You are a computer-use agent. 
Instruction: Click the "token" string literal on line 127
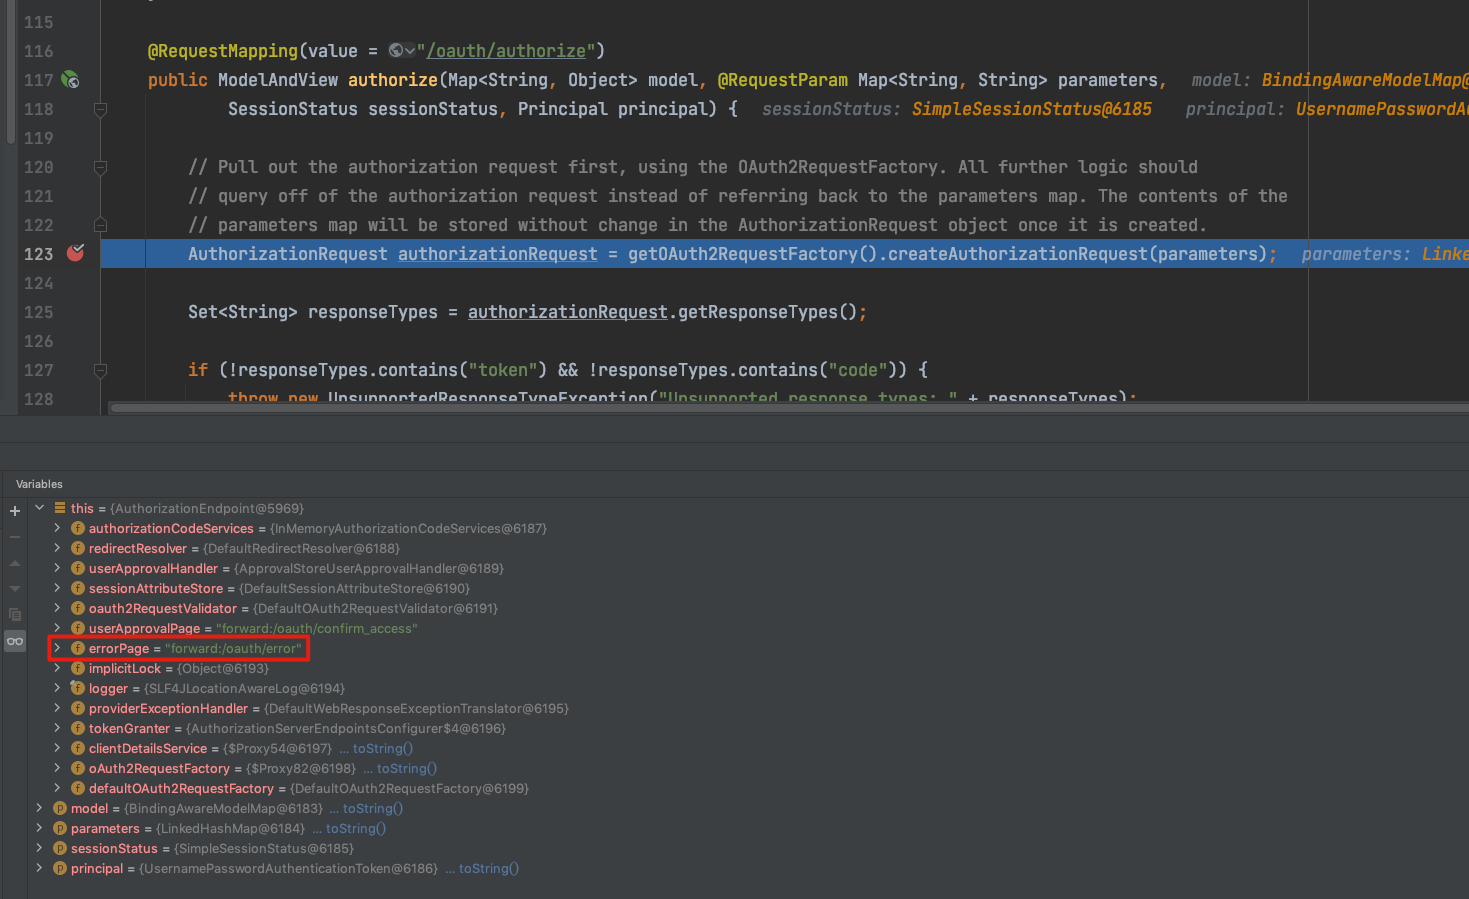(x=503, y=370)
